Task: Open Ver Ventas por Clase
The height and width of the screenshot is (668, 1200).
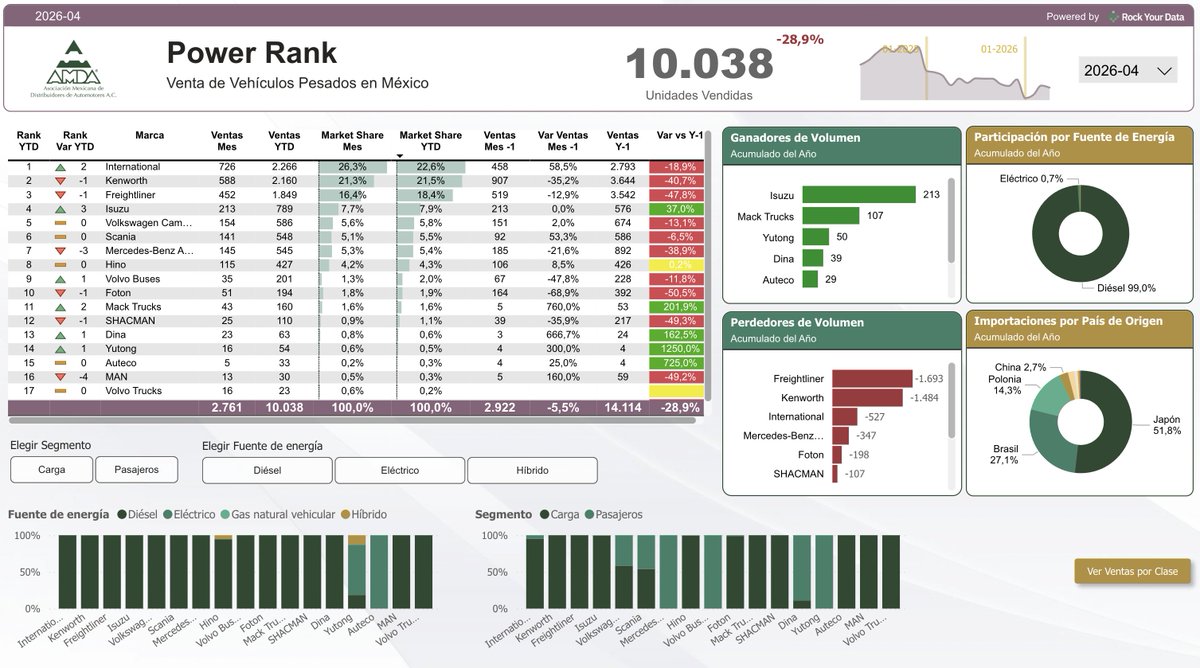Action: (1133, 572)
